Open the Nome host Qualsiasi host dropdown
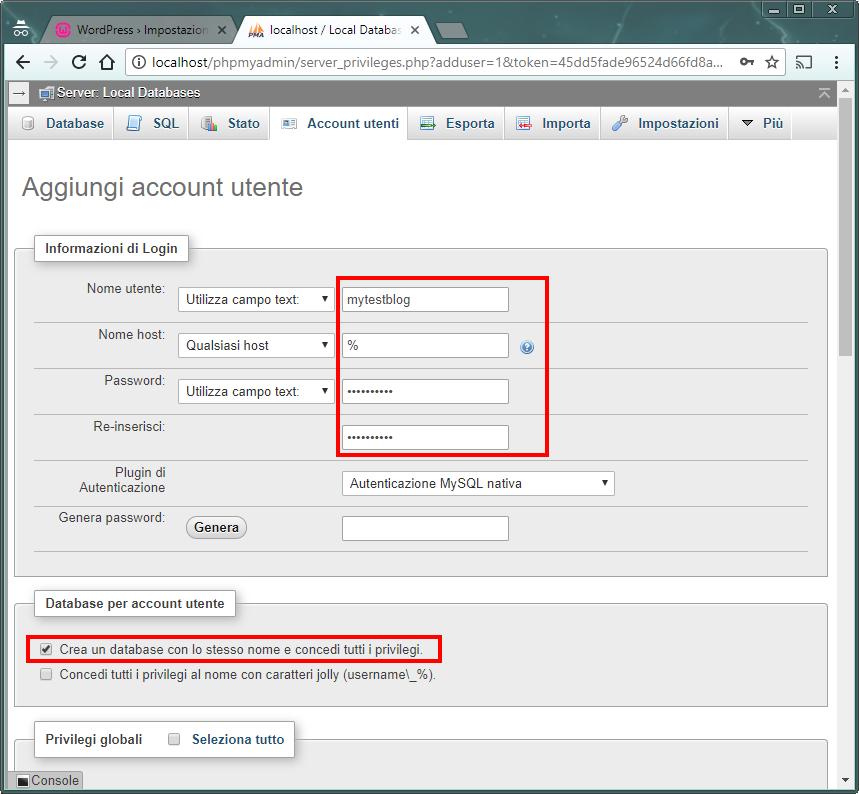Image resolution: width=859 pixels, height=794 pixels. point(256,346)
